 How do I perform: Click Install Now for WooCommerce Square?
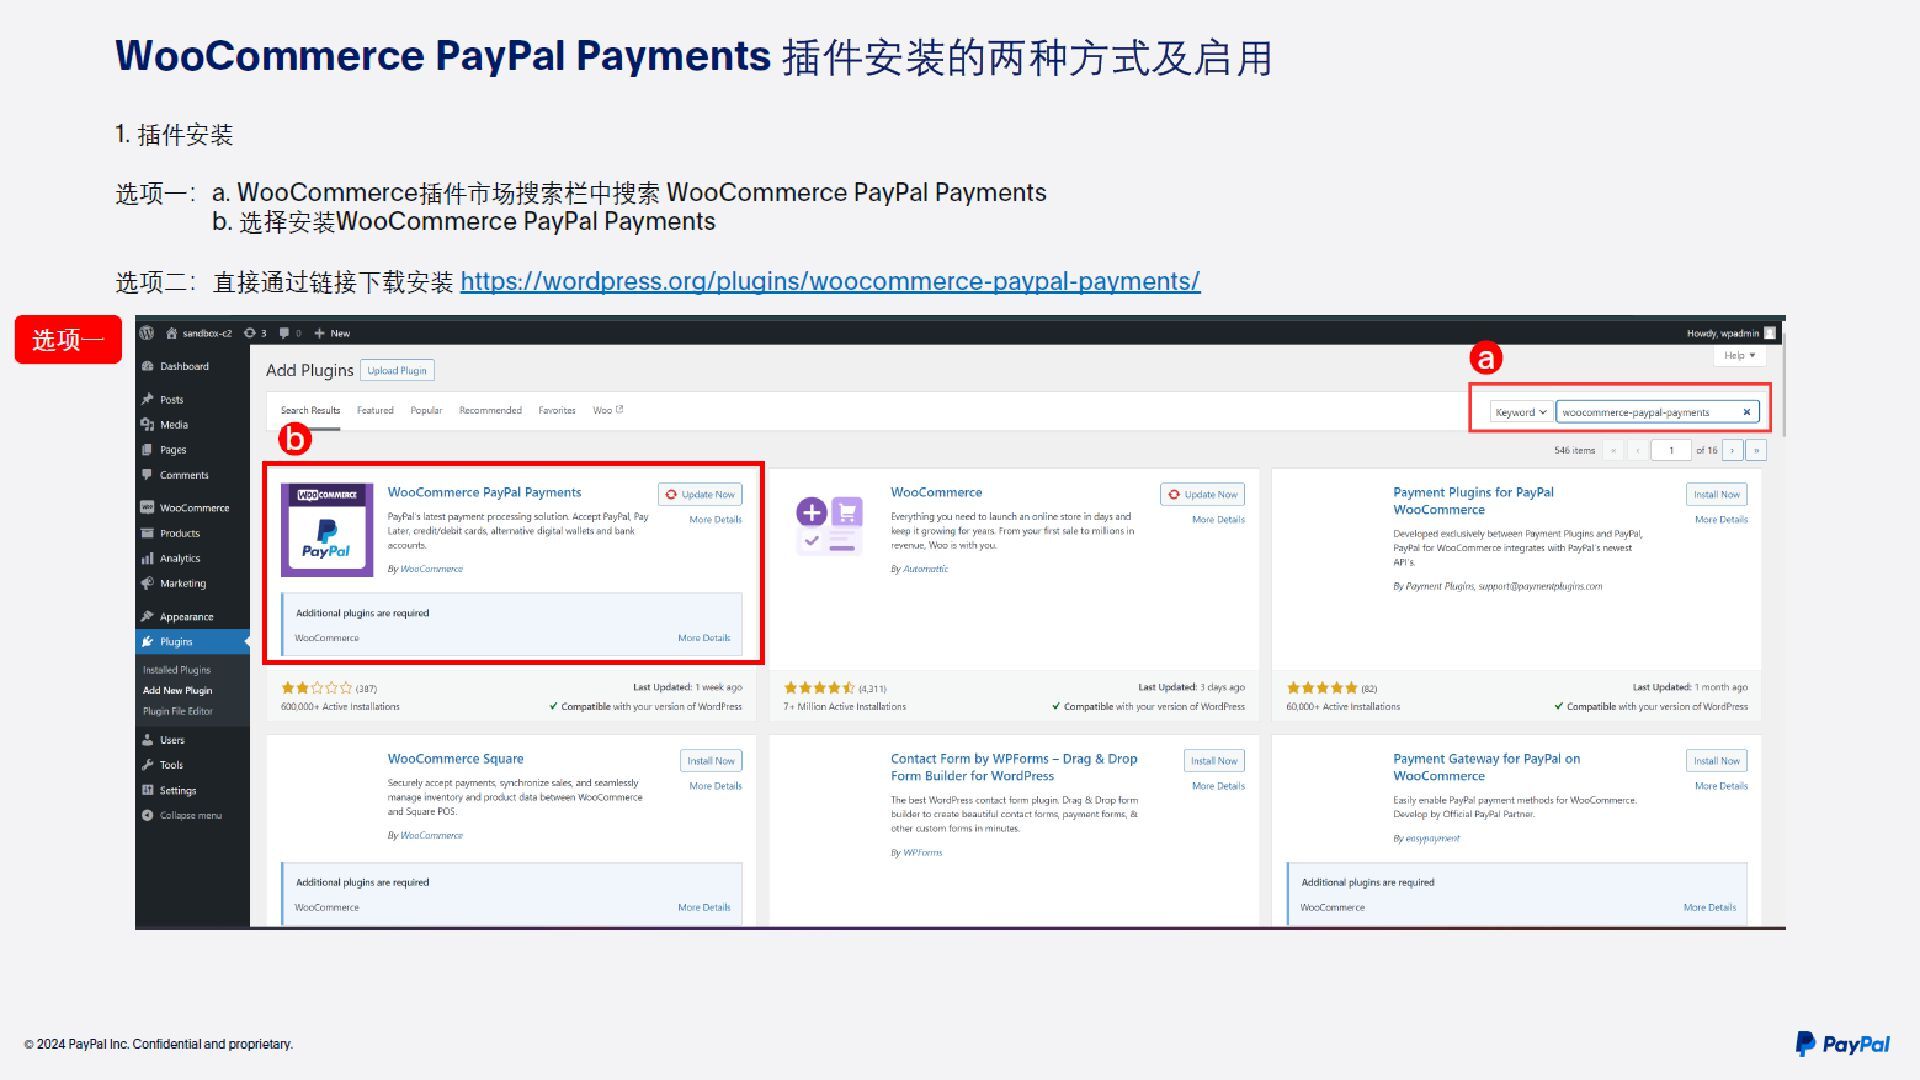coord(711,761)
